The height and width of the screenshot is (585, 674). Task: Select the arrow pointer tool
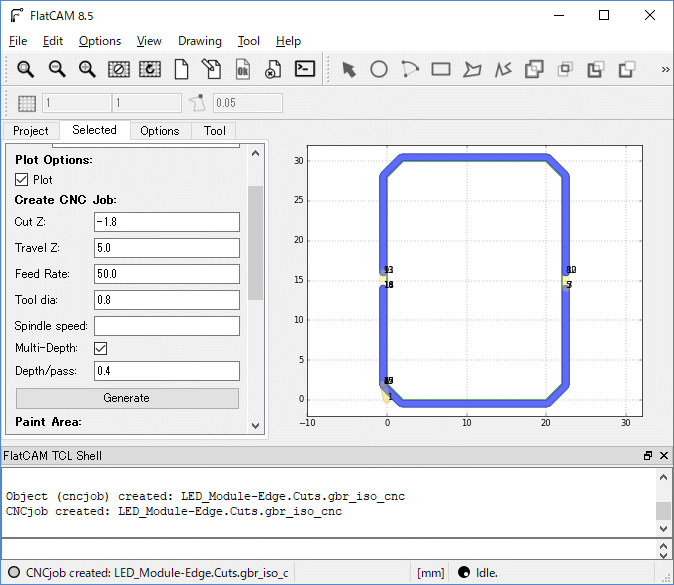coord(348,69)
